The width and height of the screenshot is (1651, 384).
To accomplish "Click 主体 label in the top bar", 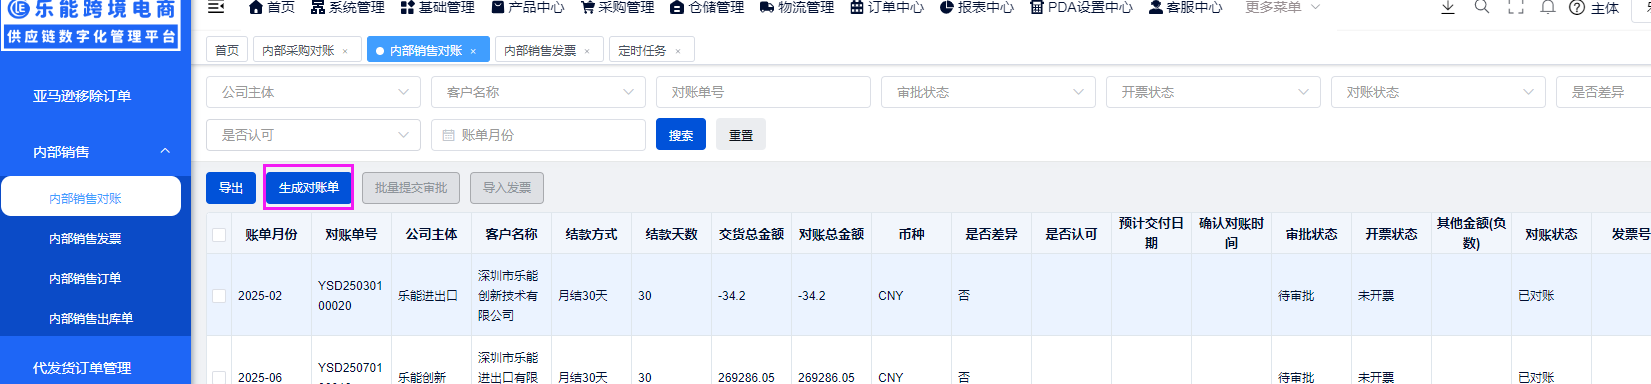I will point(1605,8).
